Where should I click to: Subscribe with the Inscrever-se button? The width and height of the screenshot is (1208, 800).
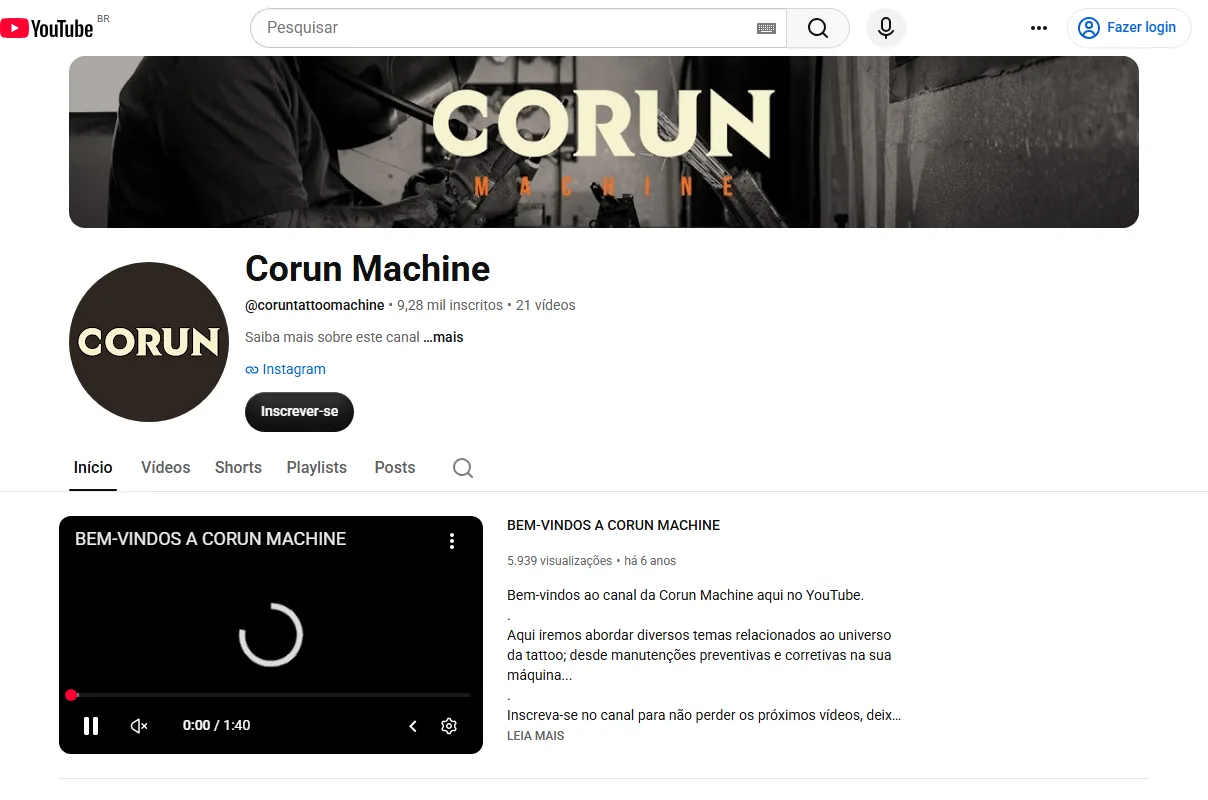point(299,412)
